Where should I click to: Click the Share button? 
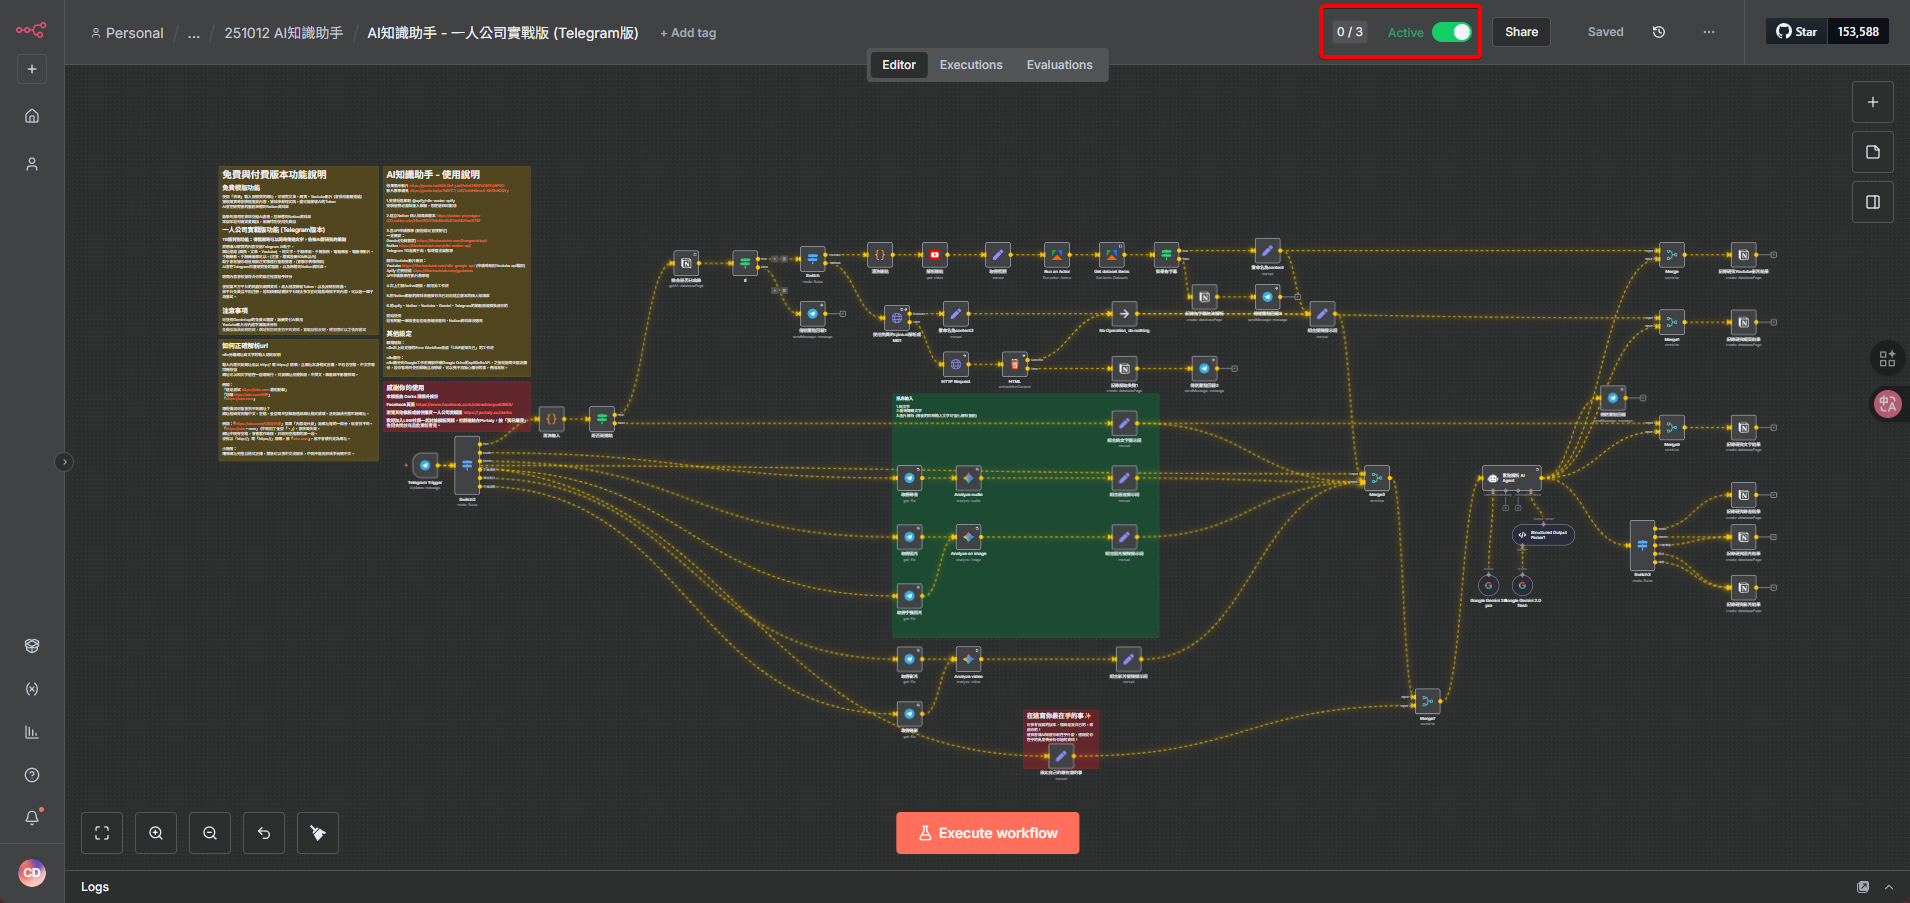[x=1521, y=32]
